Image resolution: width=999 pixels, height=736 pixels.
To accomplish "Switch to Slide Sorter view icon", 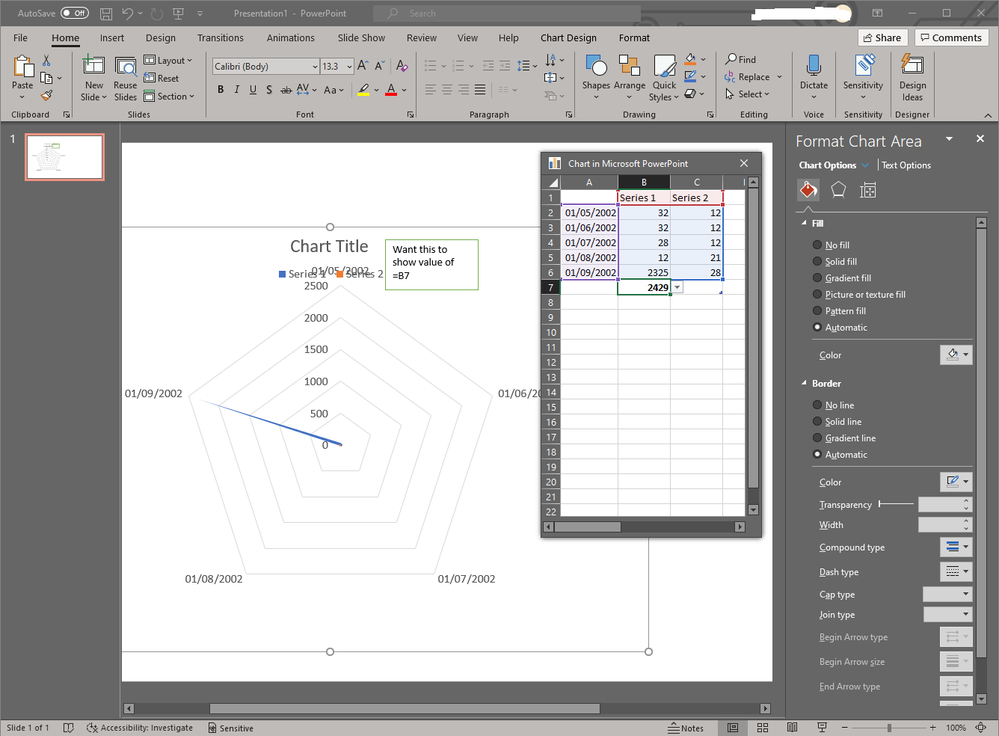I will 763,728.
